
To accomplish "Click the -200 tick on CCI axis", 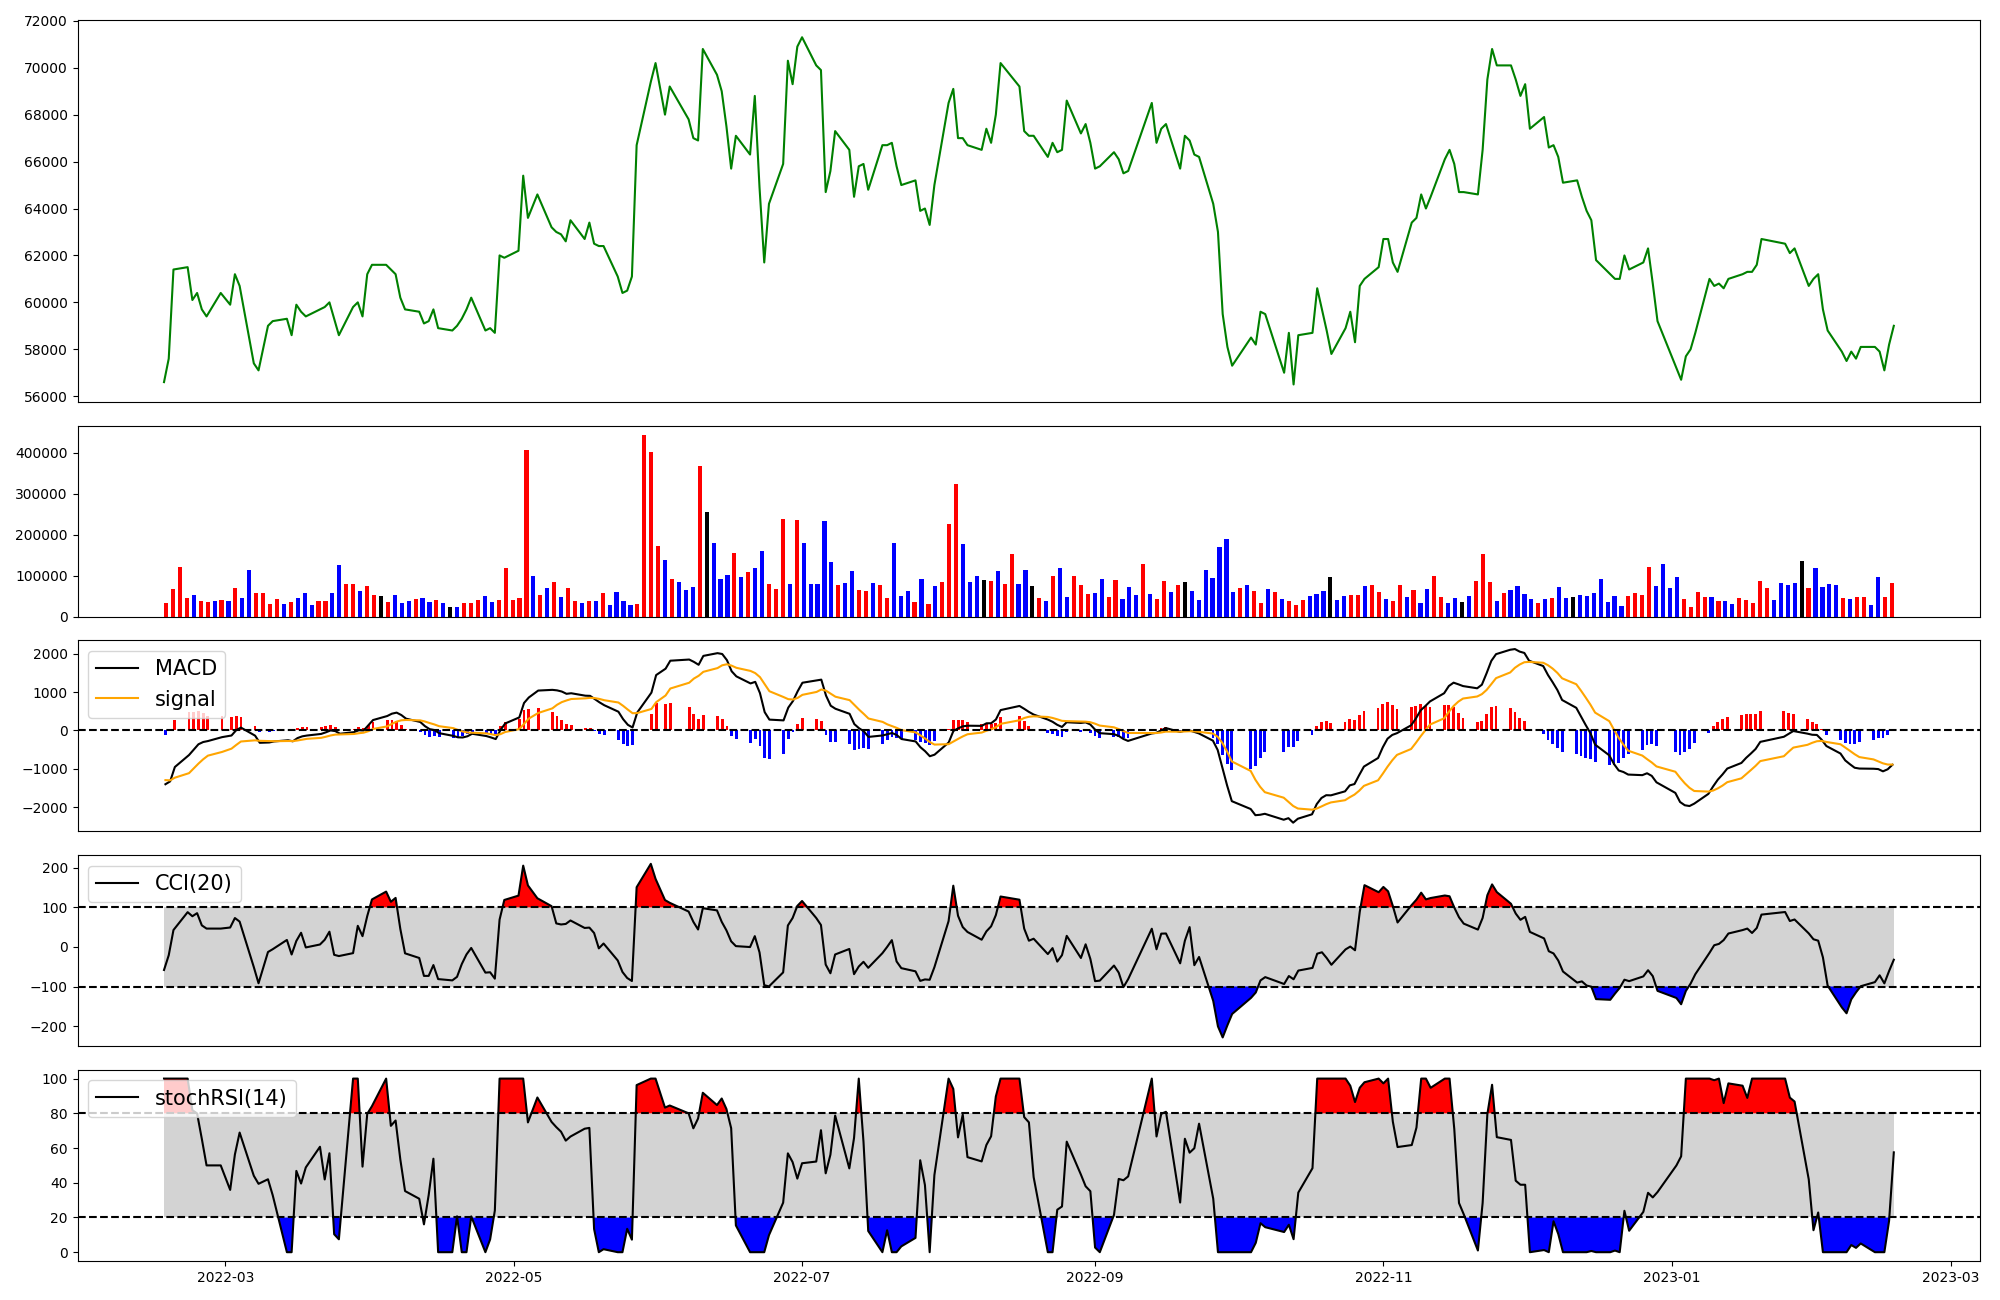I will click(x=48, y=1027).
